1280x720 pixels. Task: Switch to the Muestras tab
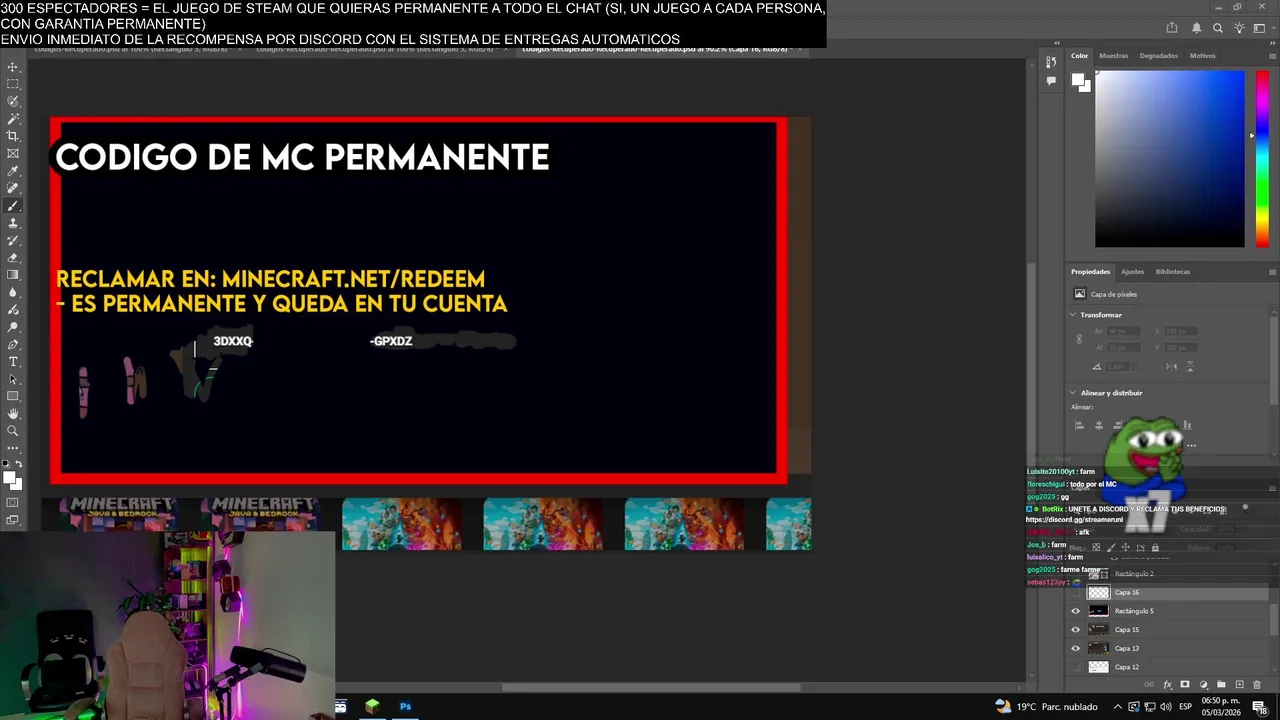point(1113,56)
